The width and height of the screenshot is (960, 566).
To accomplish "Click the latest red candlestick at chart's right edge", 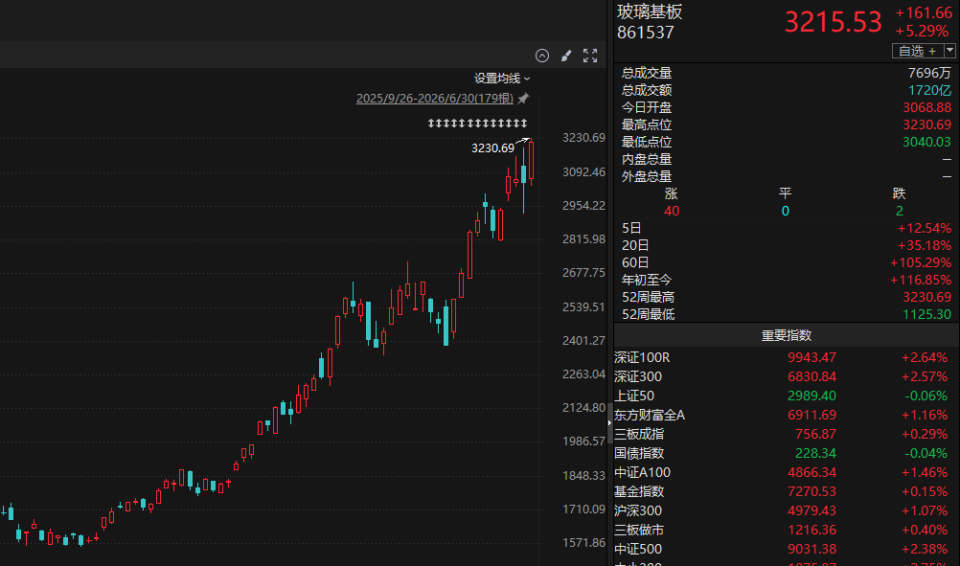I will (531, 160).
